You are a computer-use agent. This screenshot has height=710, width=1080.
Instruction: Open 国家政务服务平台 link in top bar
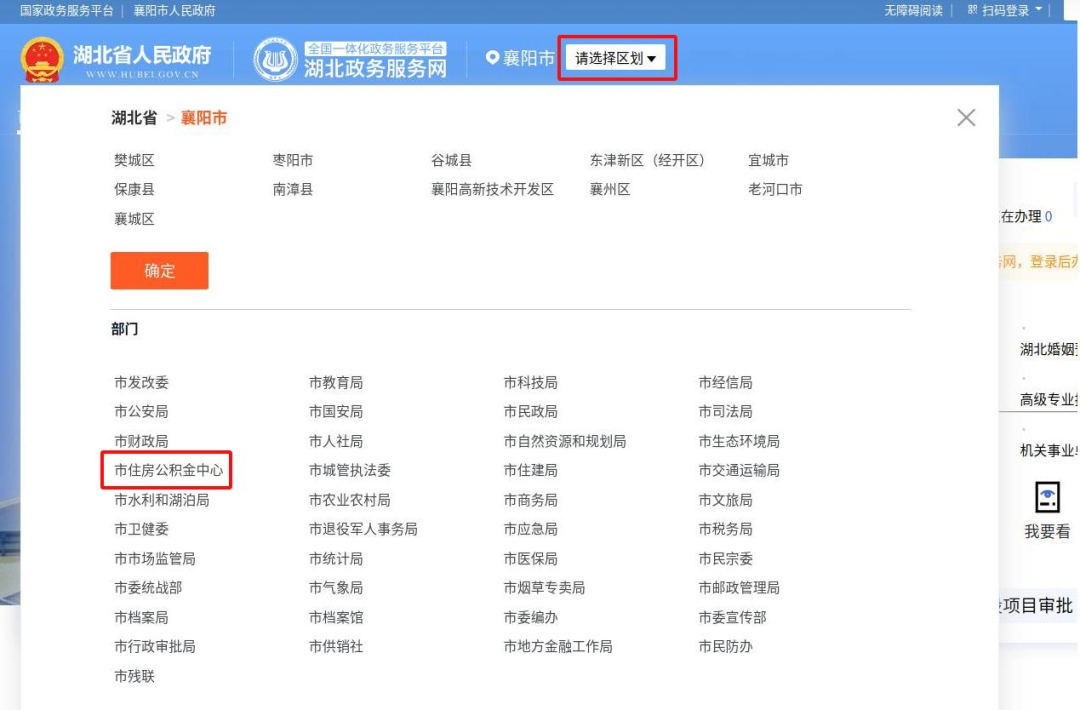(x=67, y=10)
